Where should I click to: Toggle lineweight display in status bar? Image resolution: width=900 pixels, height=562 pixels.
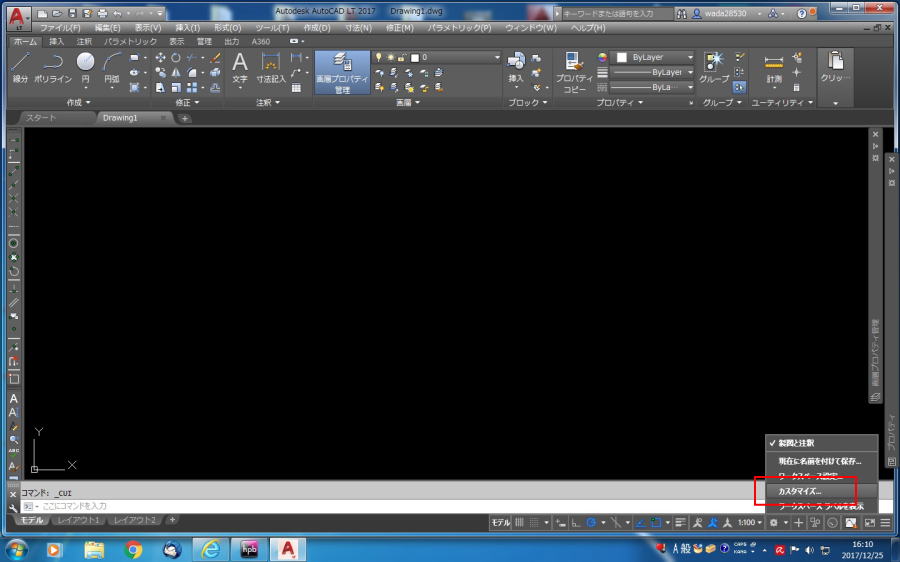tap(680, 522)
